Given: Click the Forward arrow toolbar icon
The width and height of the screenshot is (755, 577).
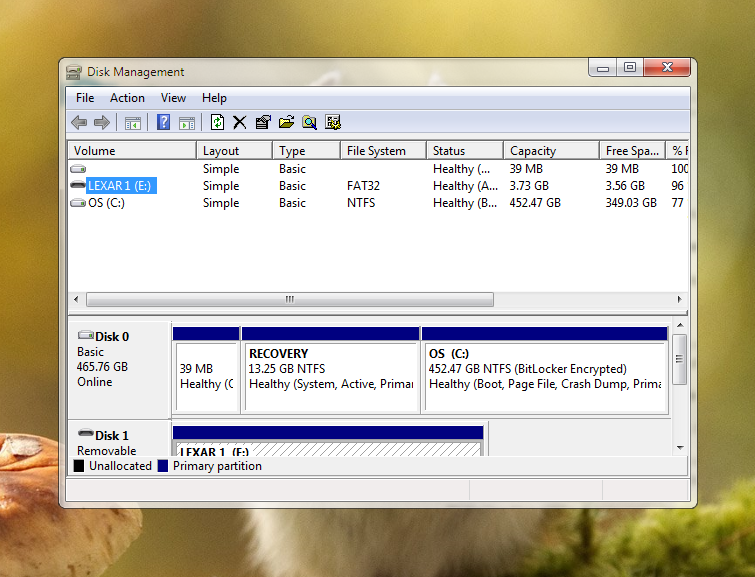Looking at the screenshot, I should [102, 122].
